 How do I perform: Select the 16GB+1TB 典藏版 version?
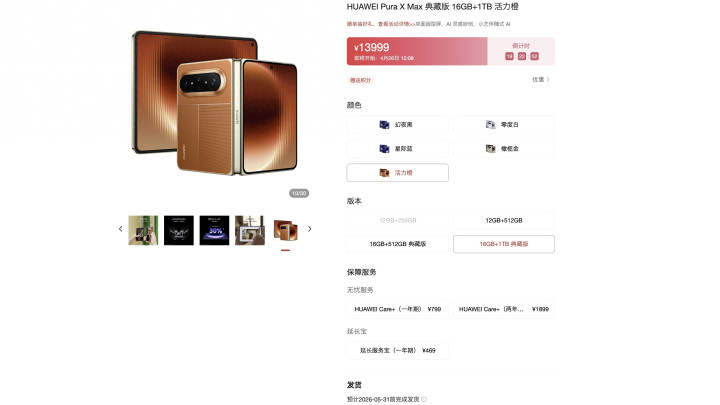point(504,244)
